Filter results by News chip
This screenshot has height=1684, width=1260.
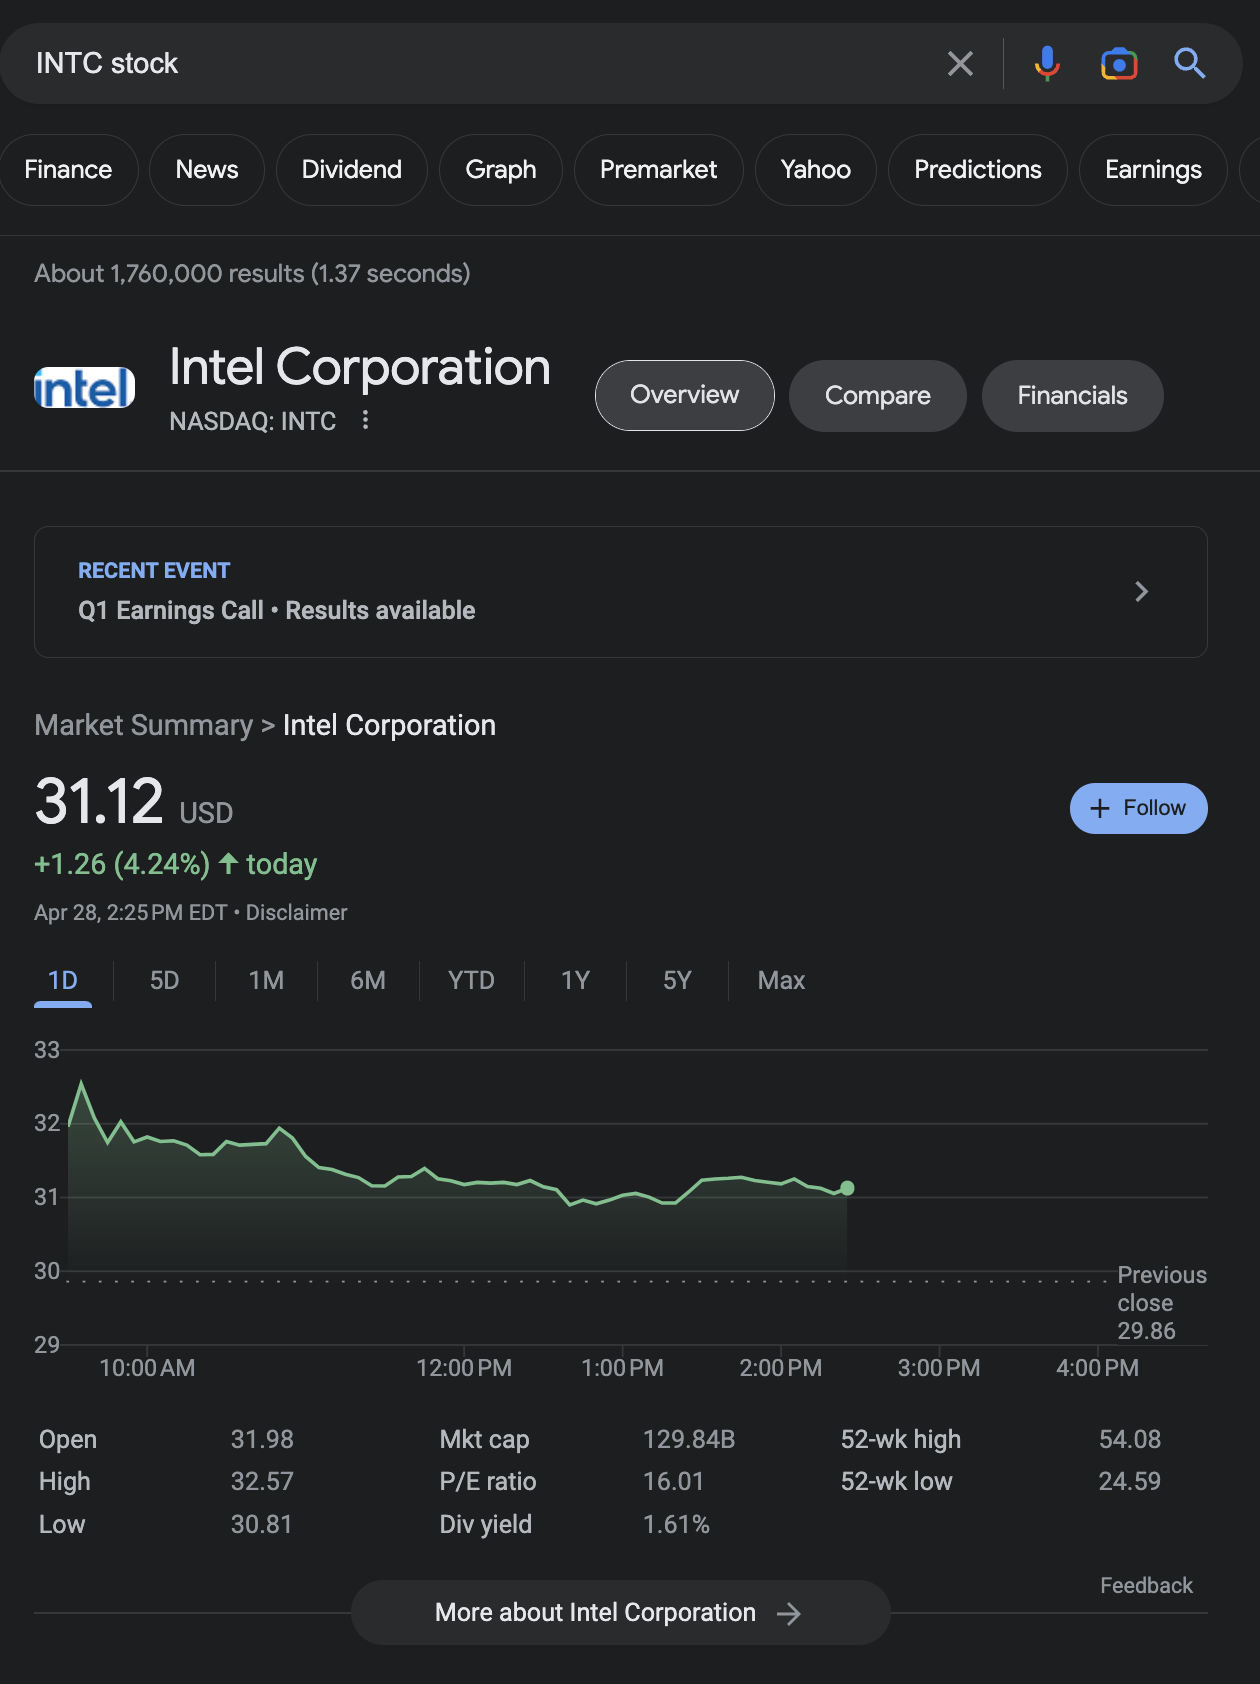click(x=207, y=170)
